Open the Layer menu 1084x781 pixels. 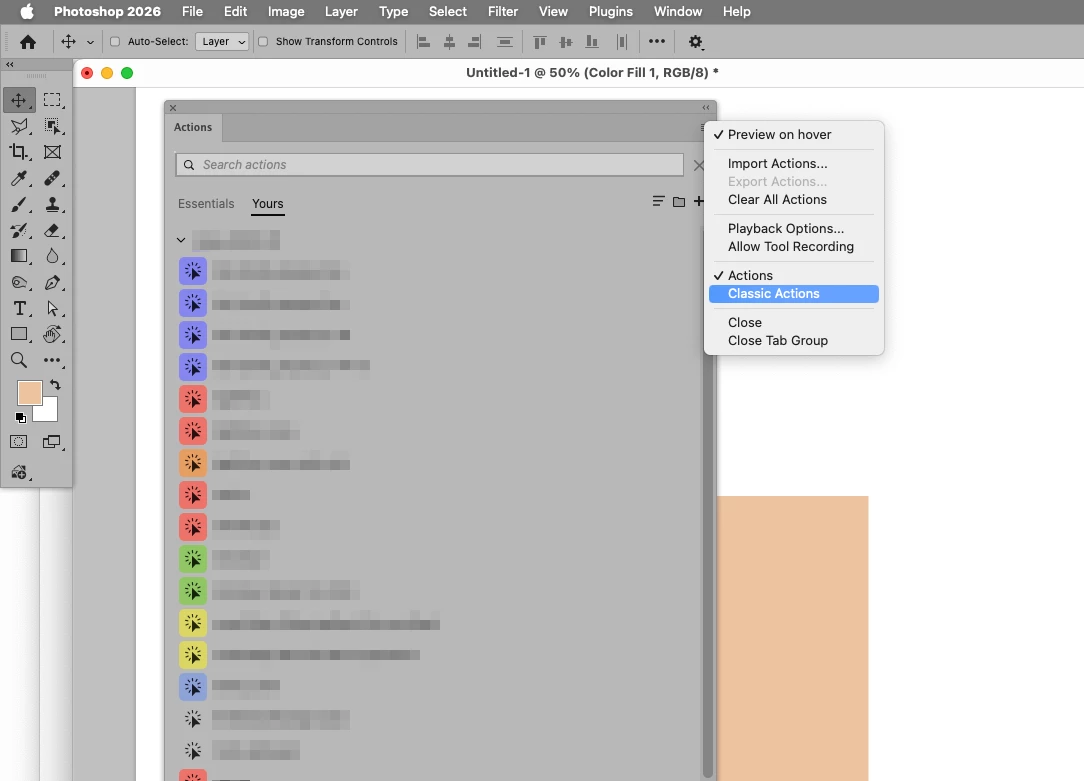[x=341, y=12]
